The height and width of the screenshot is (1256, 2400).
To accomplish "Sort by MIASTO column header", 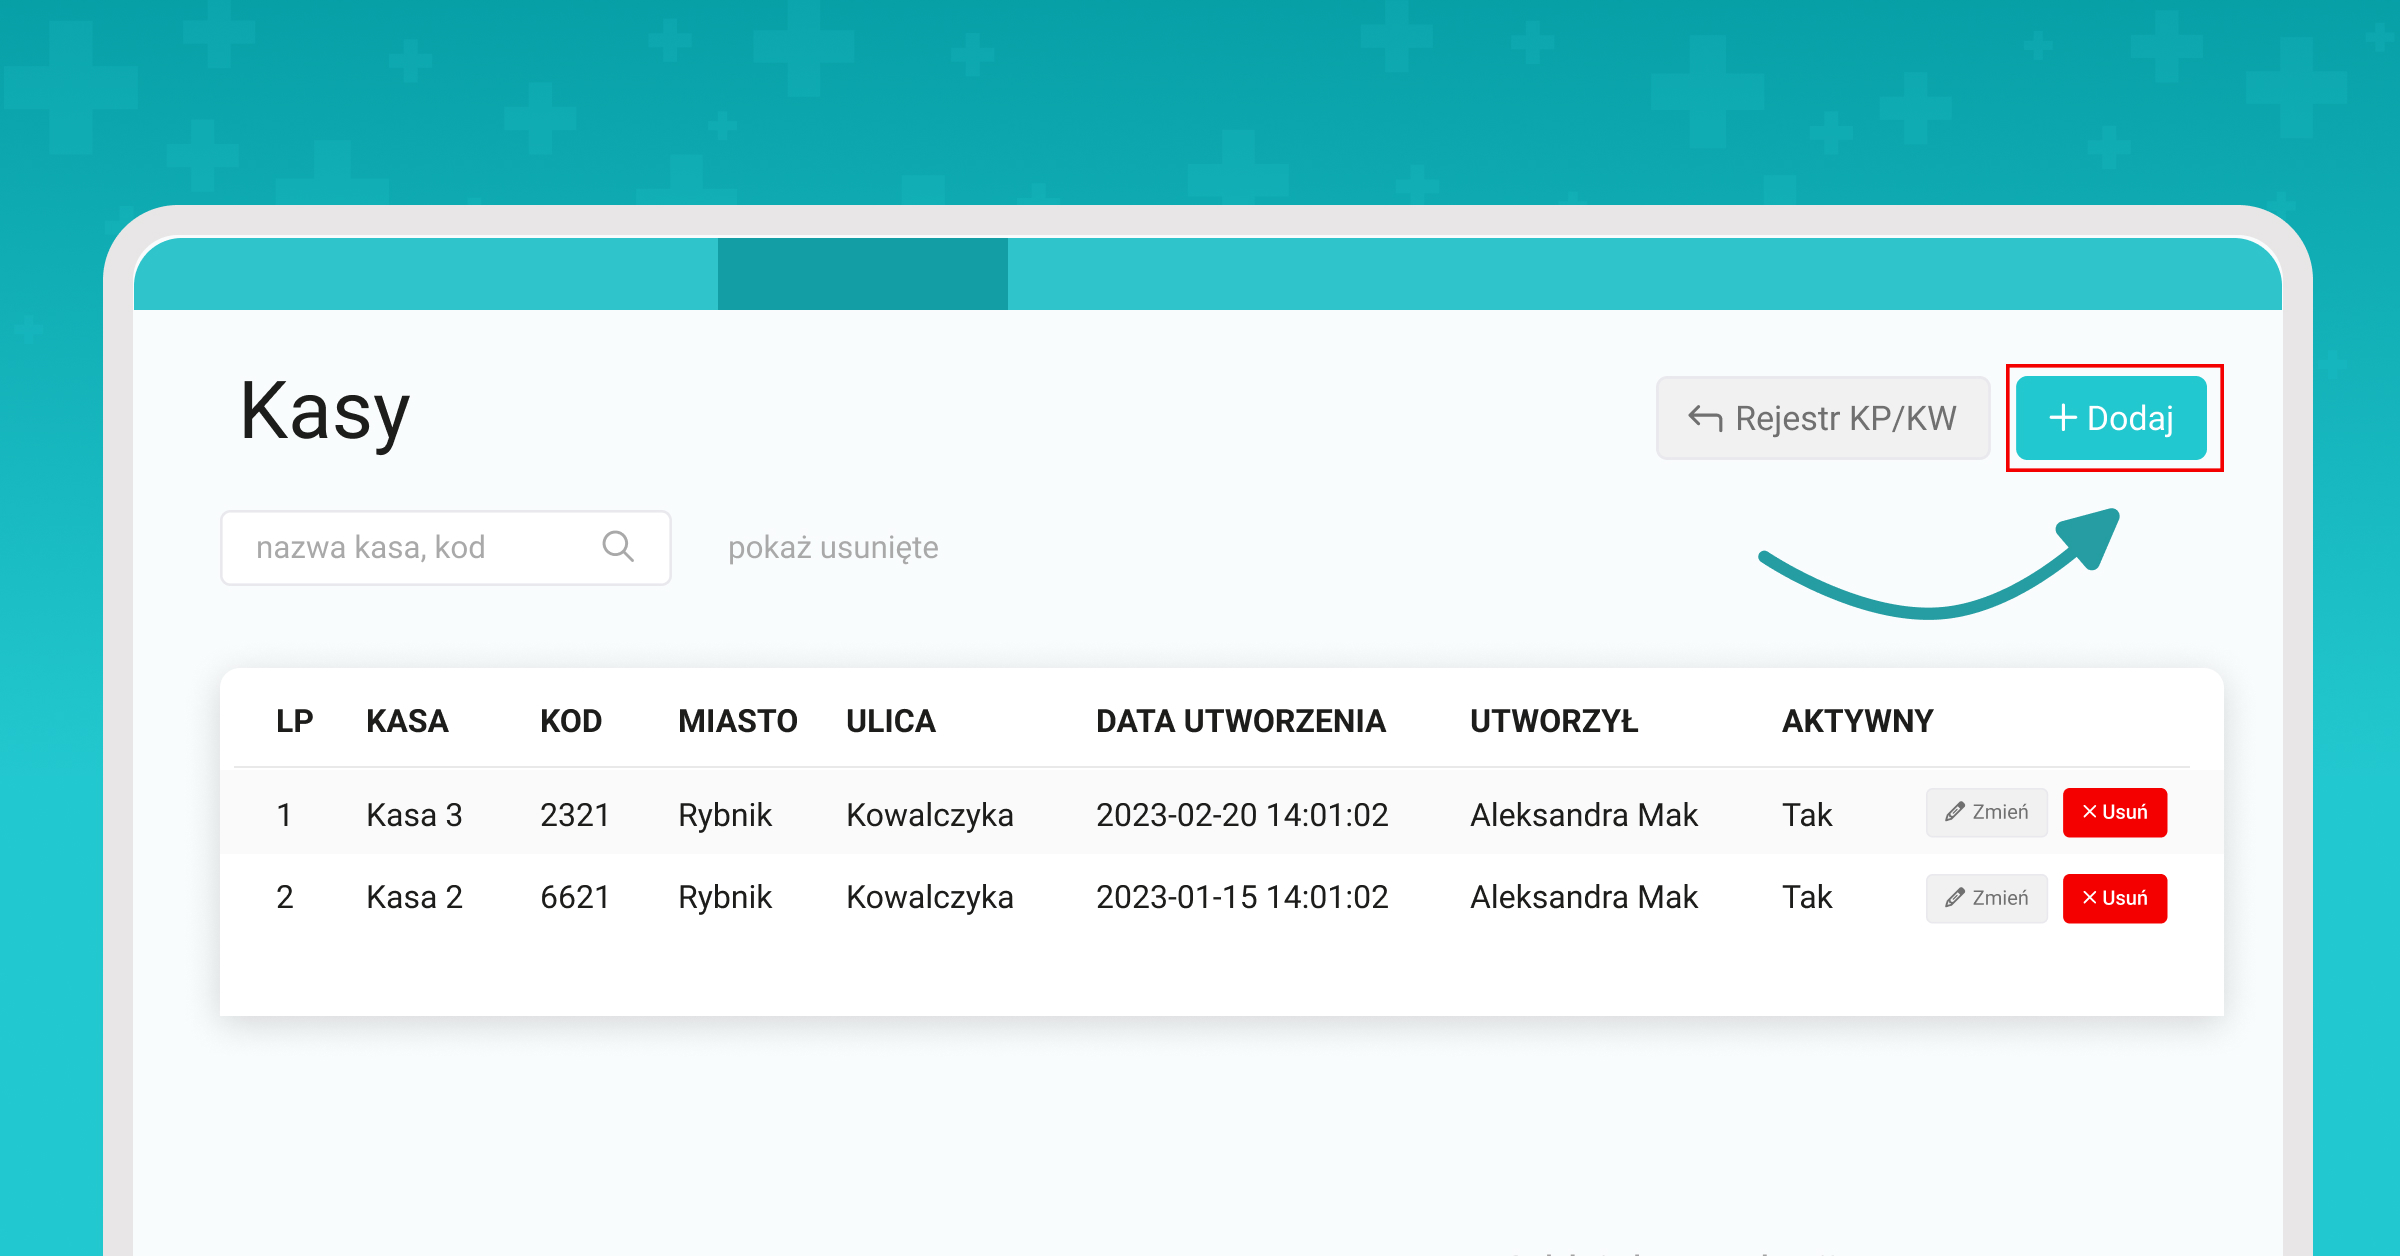I will [738, 721].
